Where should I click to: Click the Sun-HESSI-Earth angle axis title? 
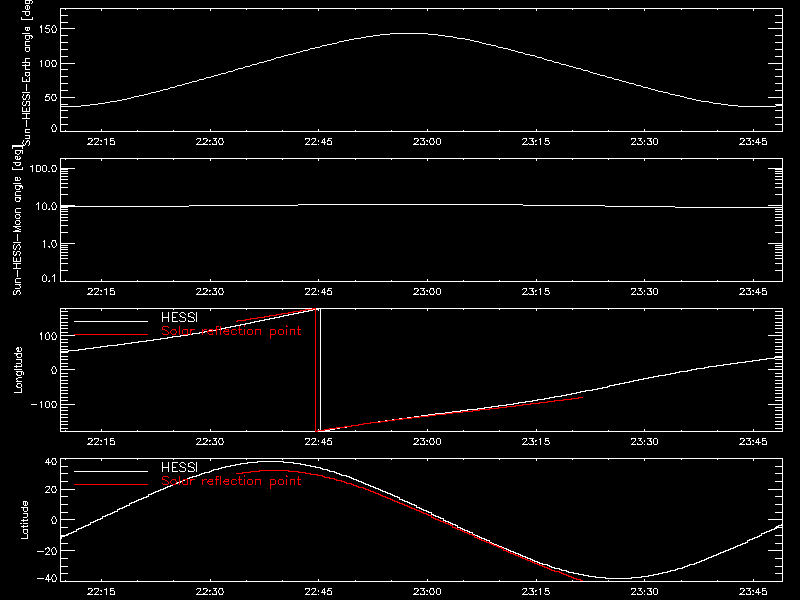[x=27, y=73]
